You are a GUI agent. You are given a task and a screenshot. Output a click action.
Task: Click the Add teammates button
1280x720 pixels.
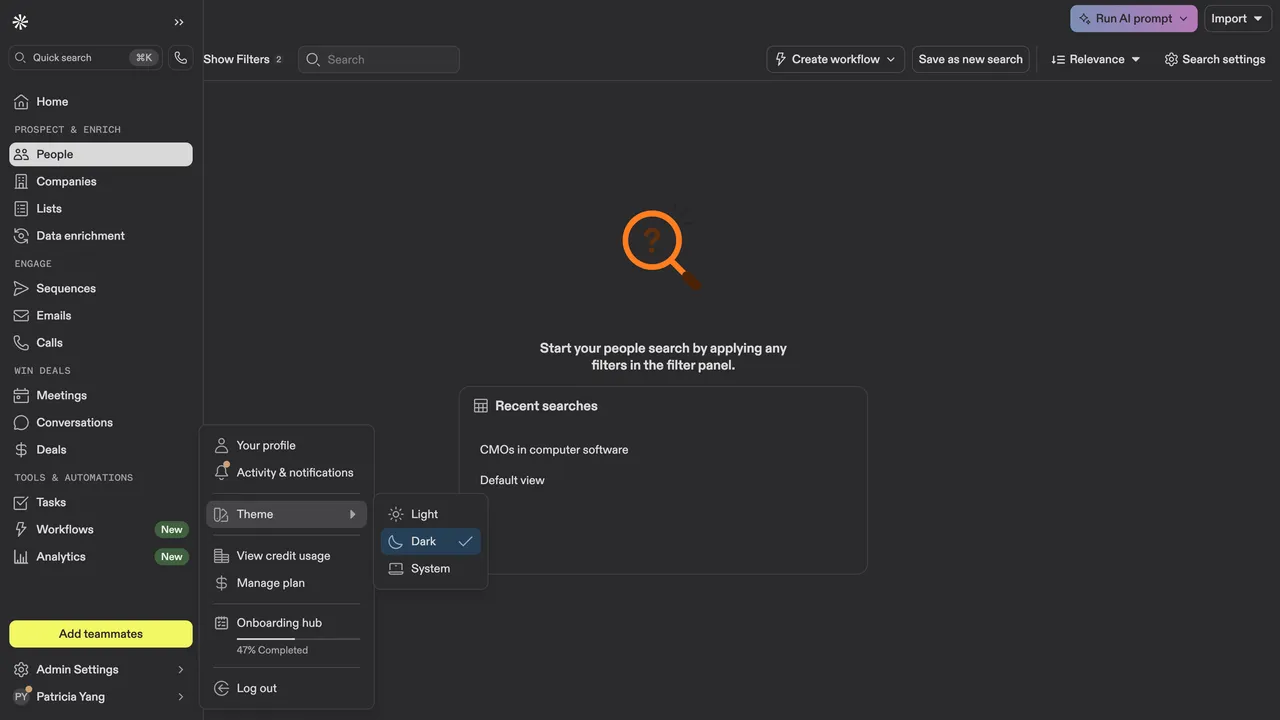[x=101, y=634]
